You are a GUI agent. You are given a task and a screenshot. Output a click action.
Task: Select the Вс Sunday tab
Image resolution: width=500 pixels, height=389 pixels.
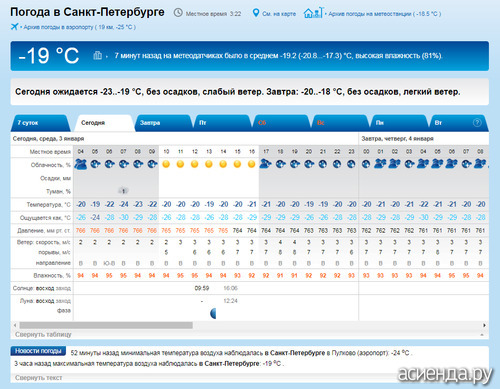click(321, 123)
